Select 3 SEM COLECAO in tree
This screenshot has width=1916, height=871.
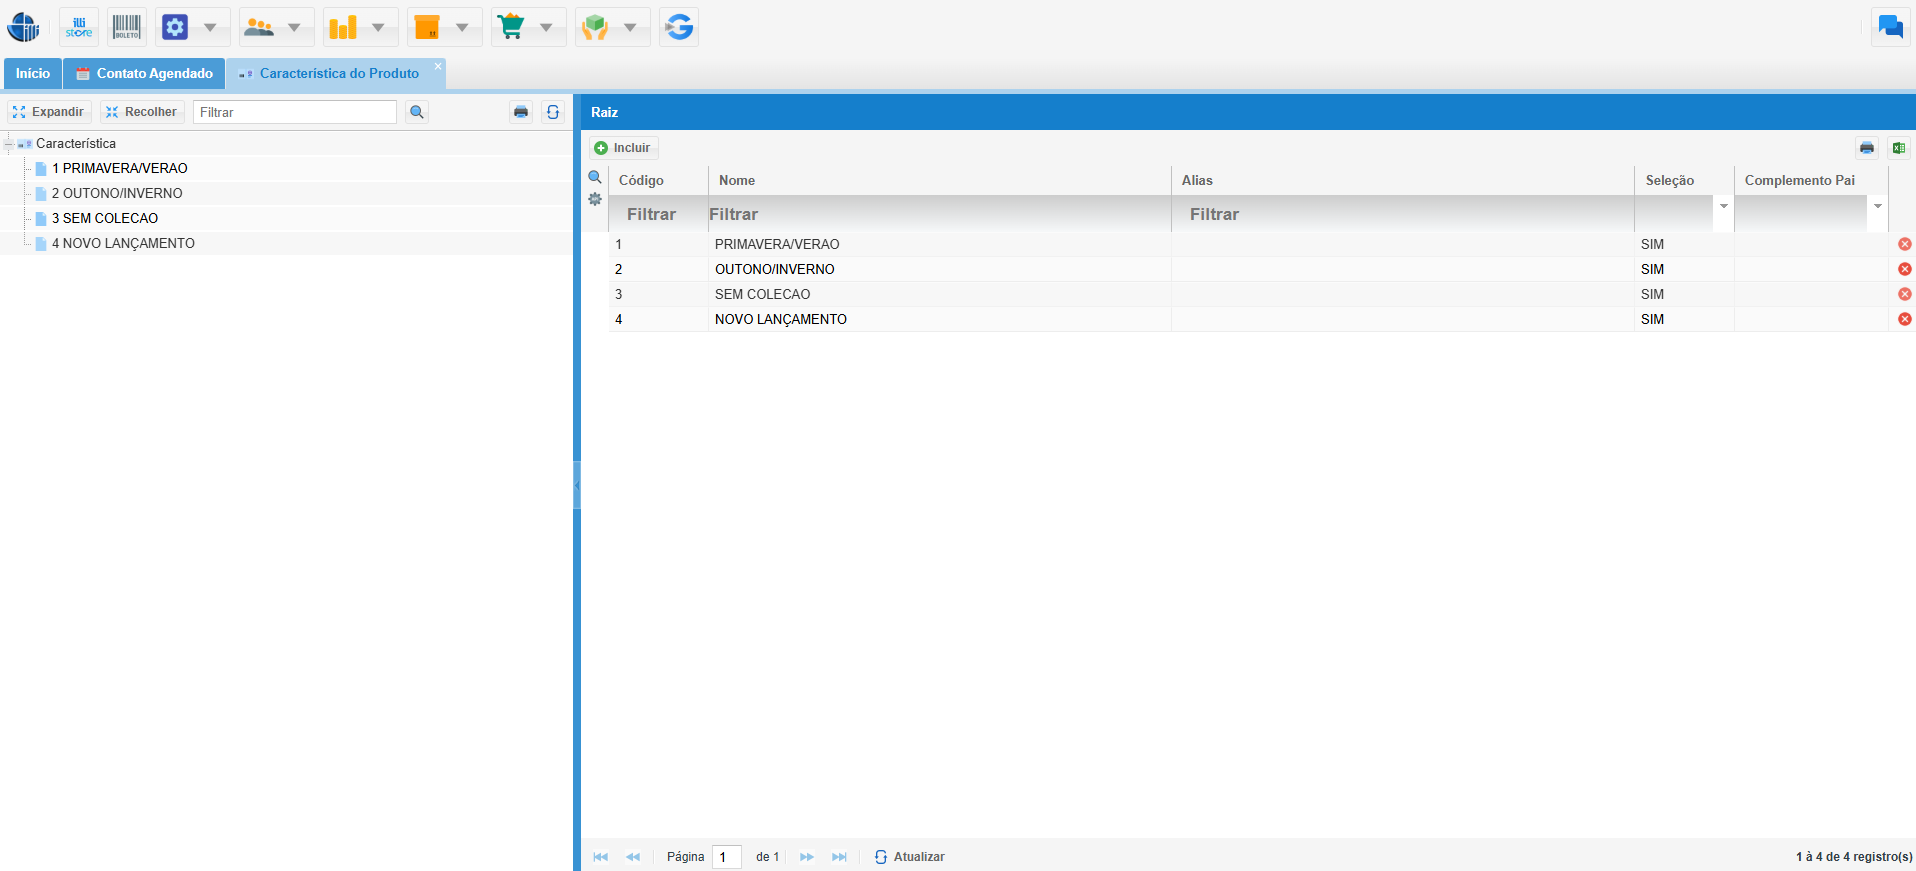point(104,218)
